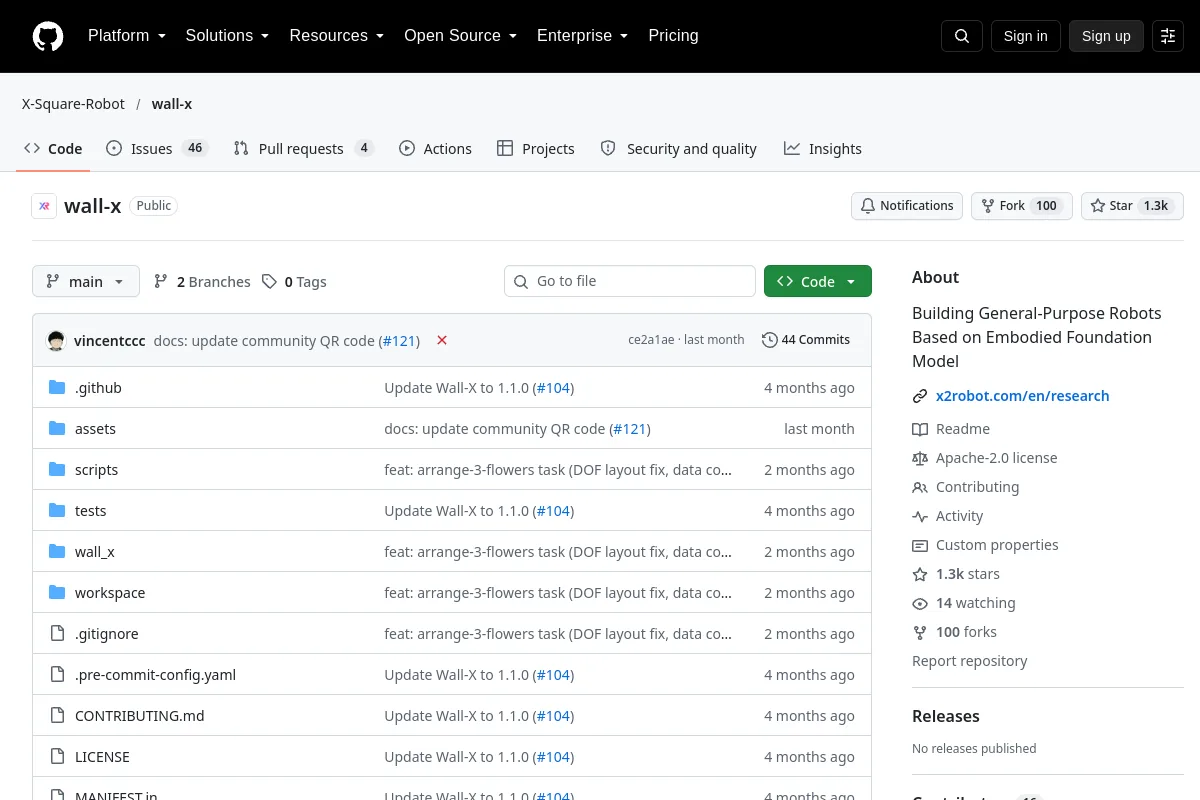The image size is (1200, 800).
Task: Open the wall_x folder icon
Action: pyautogui.click(x=57, y=552)
